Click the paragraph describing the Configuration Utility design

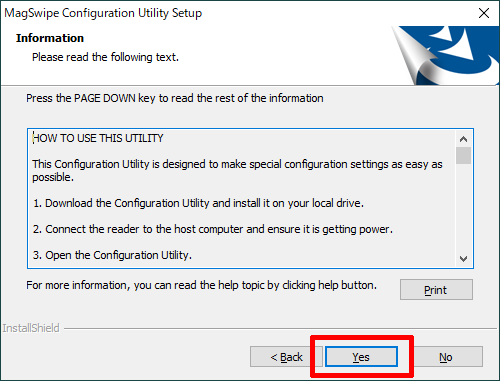[237, 170]
